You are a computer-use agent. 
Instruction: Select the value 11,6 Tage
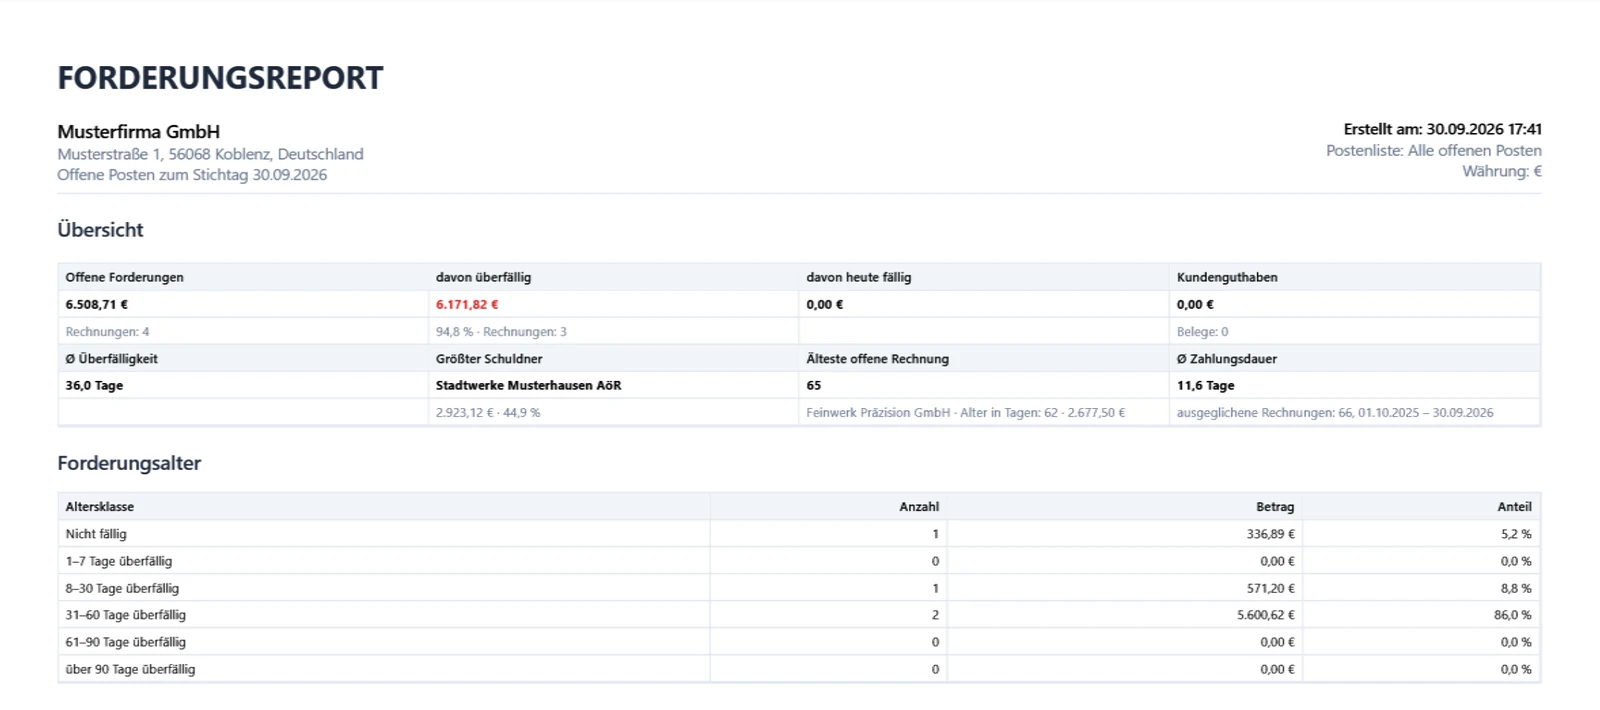pyautogui.click(x=1206, y=385)
